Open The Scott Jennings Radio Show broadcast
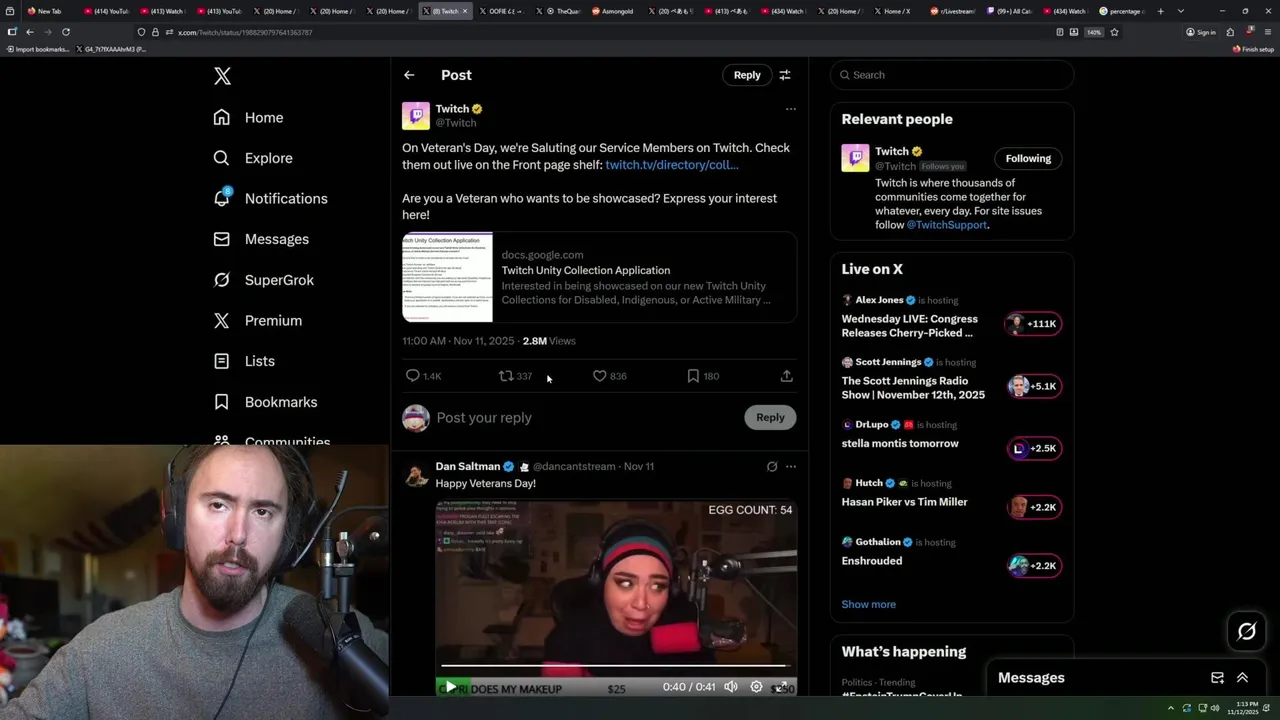Image resolution: width=1280 pixels, height=720 pixels. point(952,380)
